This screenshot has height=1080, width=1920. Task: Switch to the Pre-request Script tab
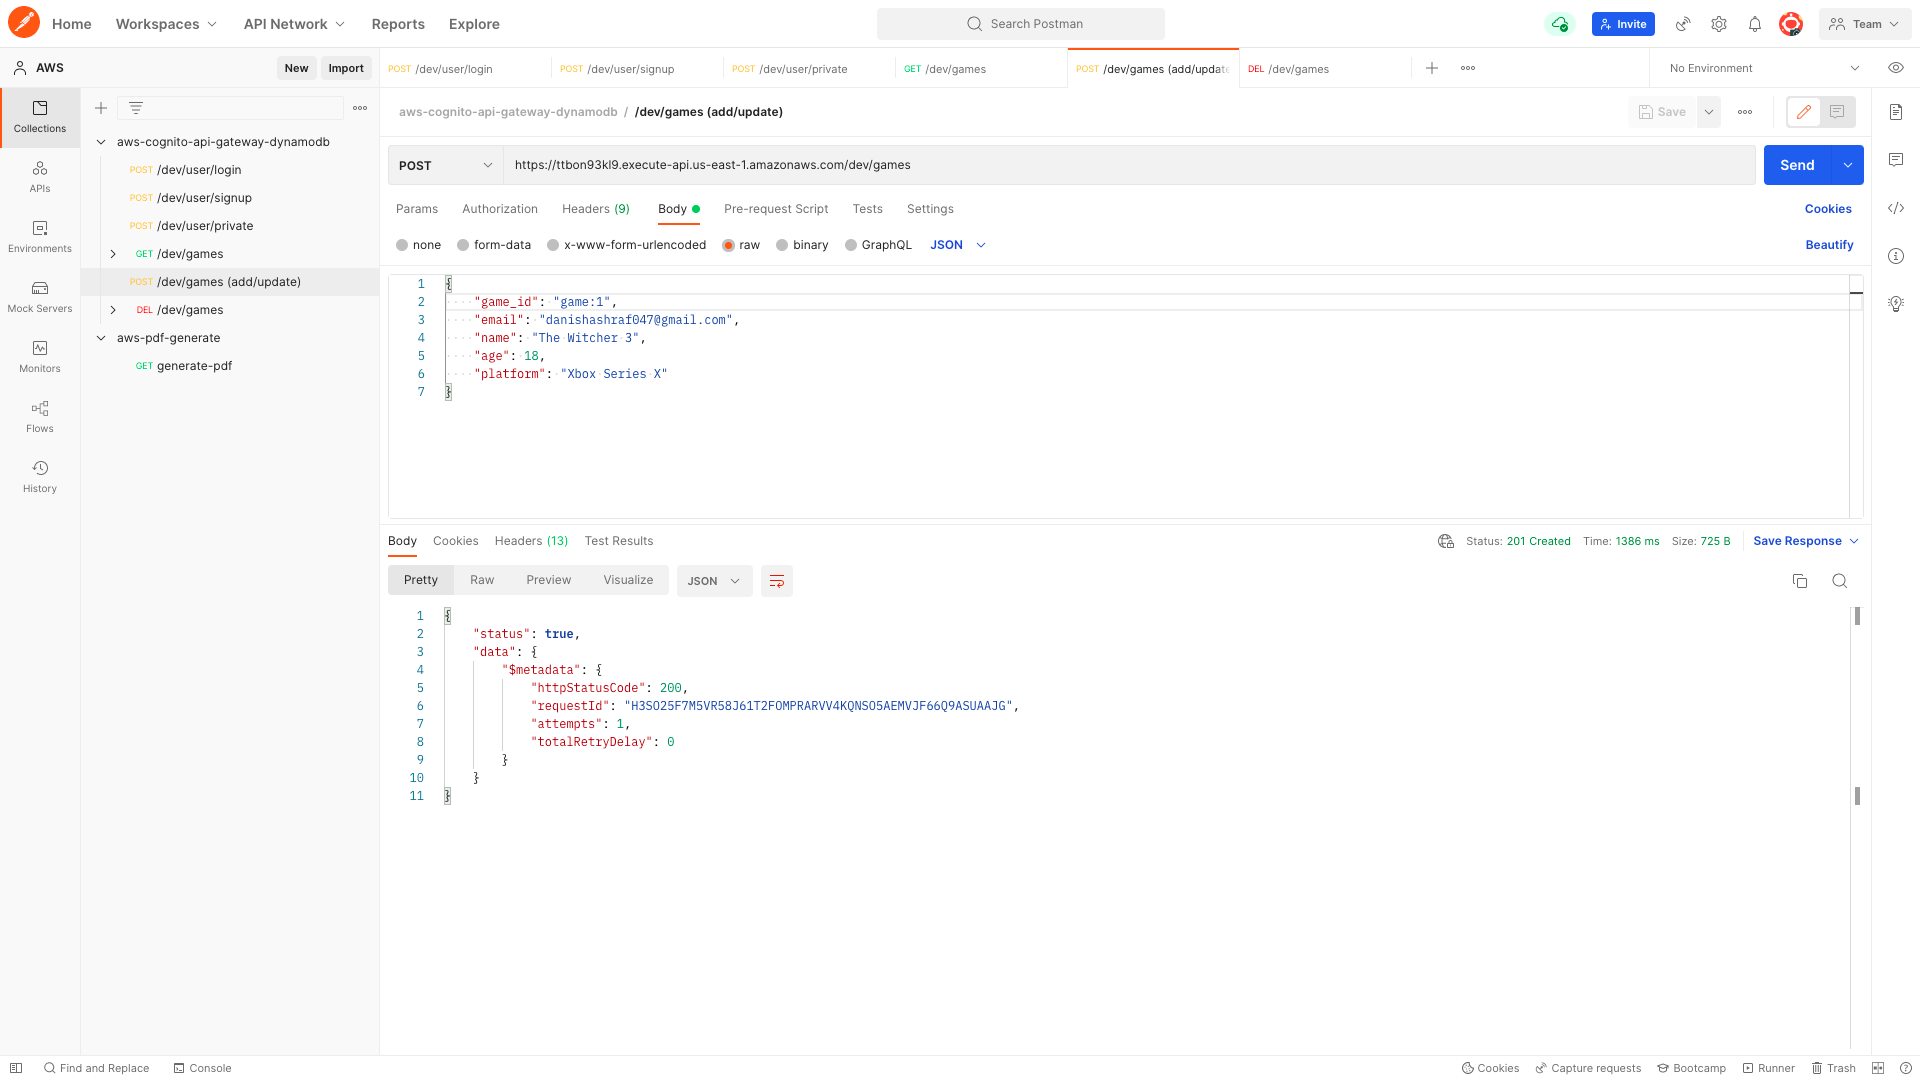point(775,209)
